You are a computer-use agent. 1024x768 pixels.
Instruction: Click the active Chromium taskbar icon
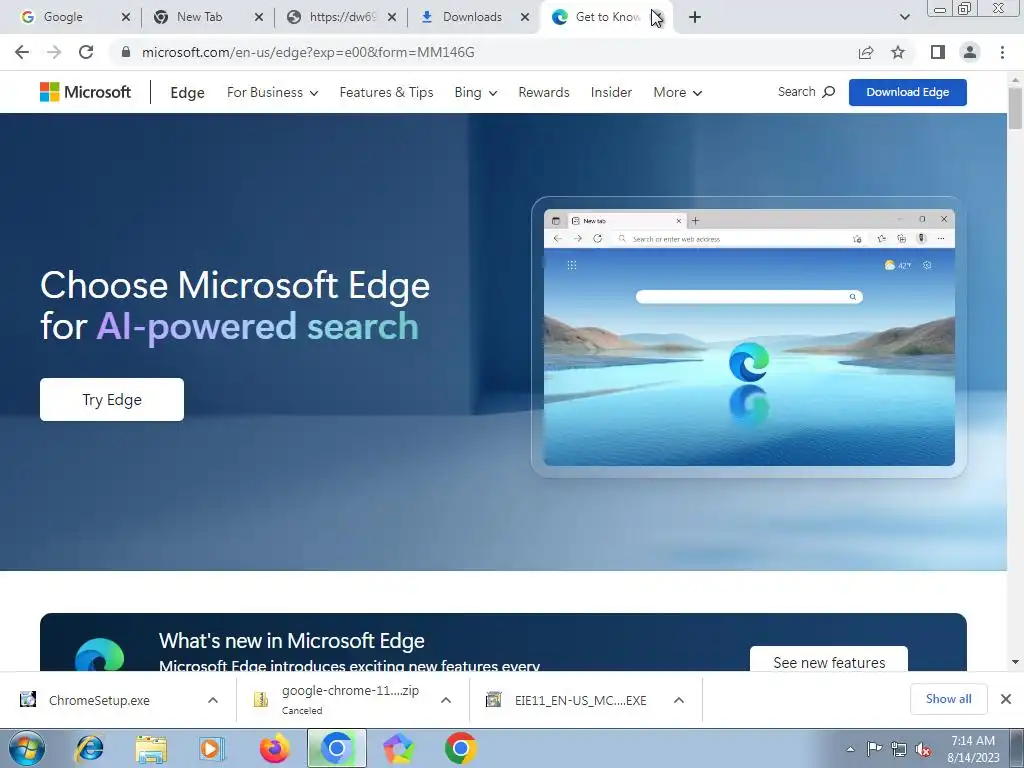[337, 748]
